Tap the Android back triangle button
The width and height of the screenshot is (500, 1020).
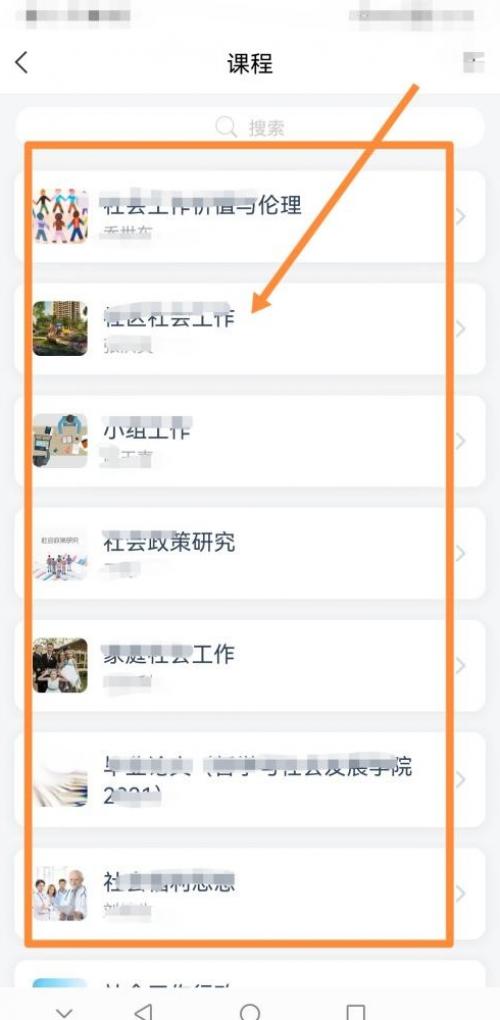coord(143,1012)
